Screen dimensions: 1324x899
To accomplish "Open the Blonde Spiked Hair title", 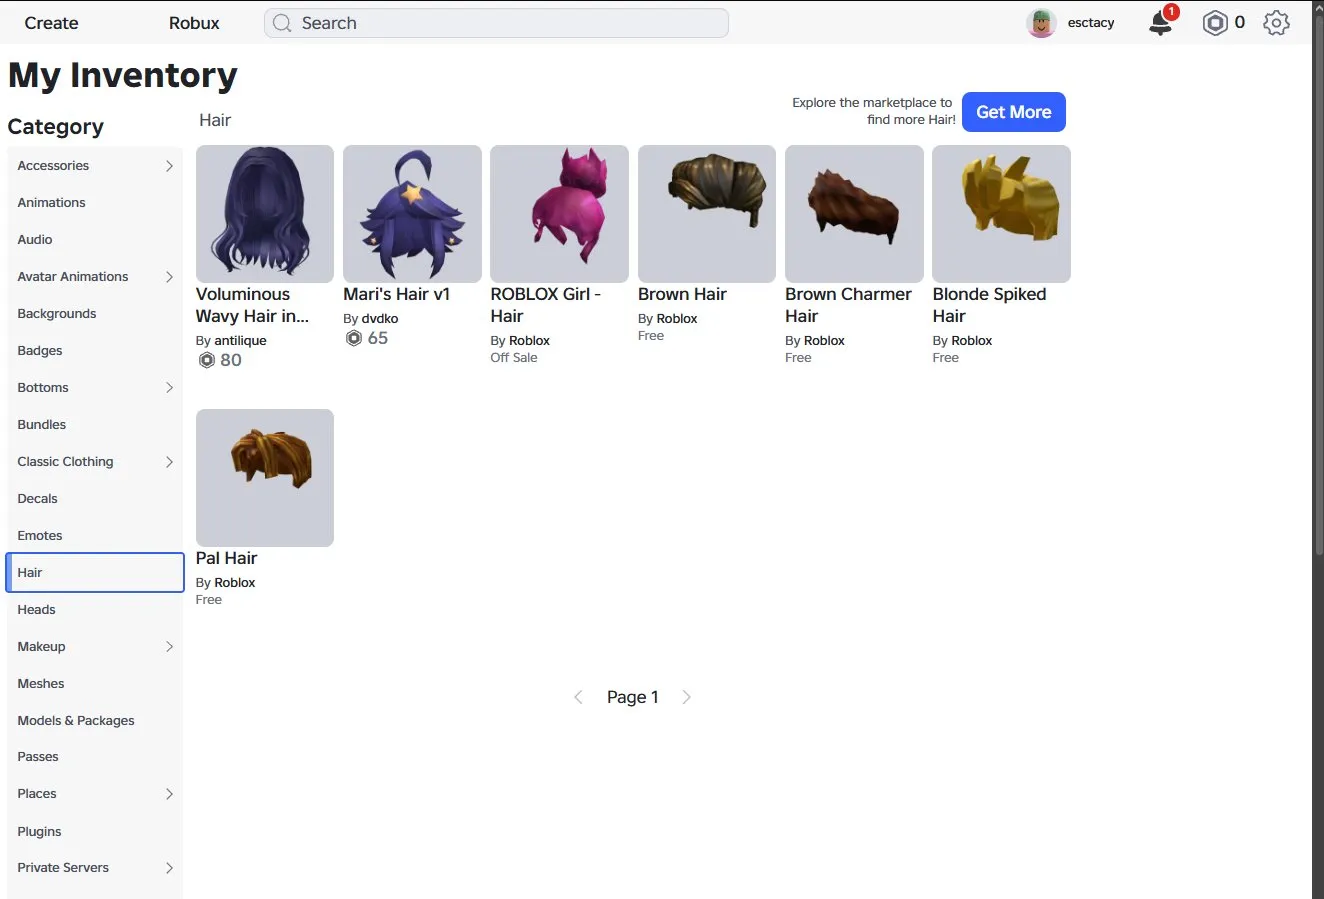I will click(989, 305).
